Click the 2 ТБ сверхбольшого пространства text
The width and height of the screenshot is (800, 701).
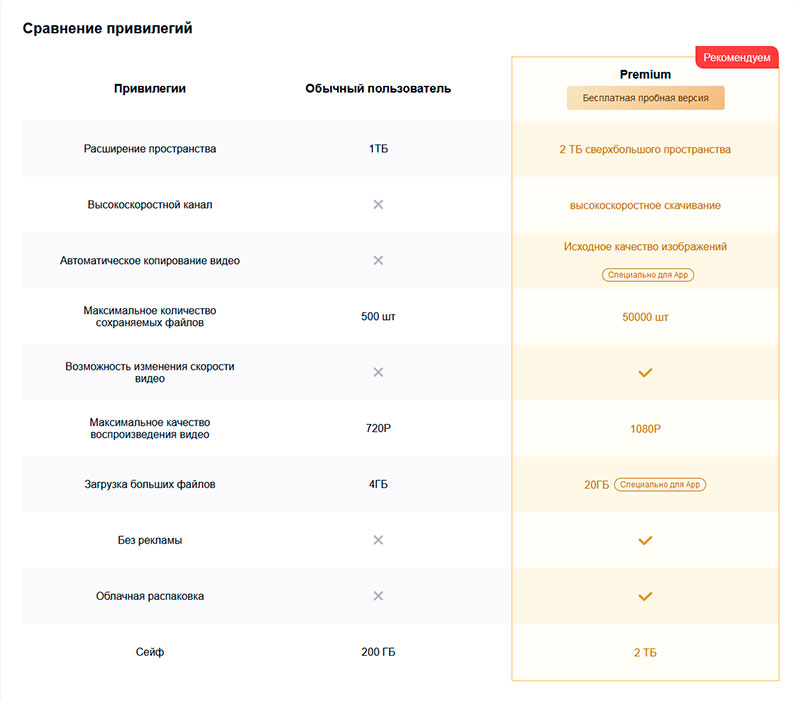click(x=645, y=150)
